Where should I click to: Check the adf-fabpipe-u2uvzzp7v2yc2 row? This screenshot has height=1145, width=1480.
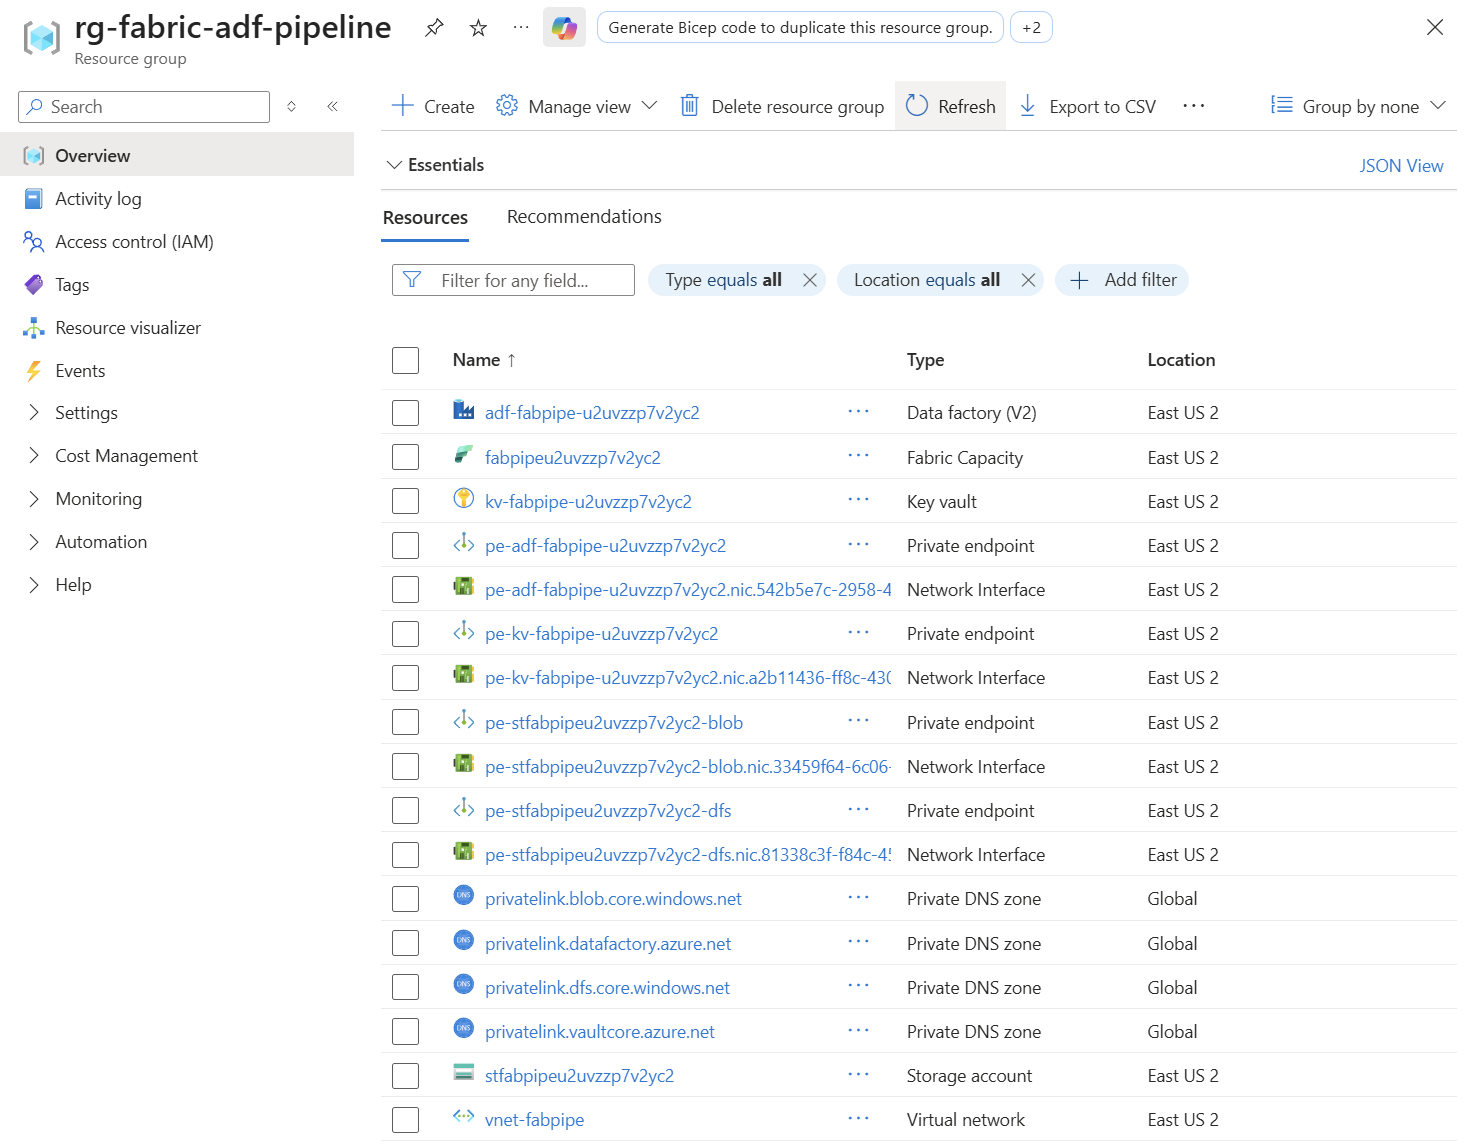point(405,411)
